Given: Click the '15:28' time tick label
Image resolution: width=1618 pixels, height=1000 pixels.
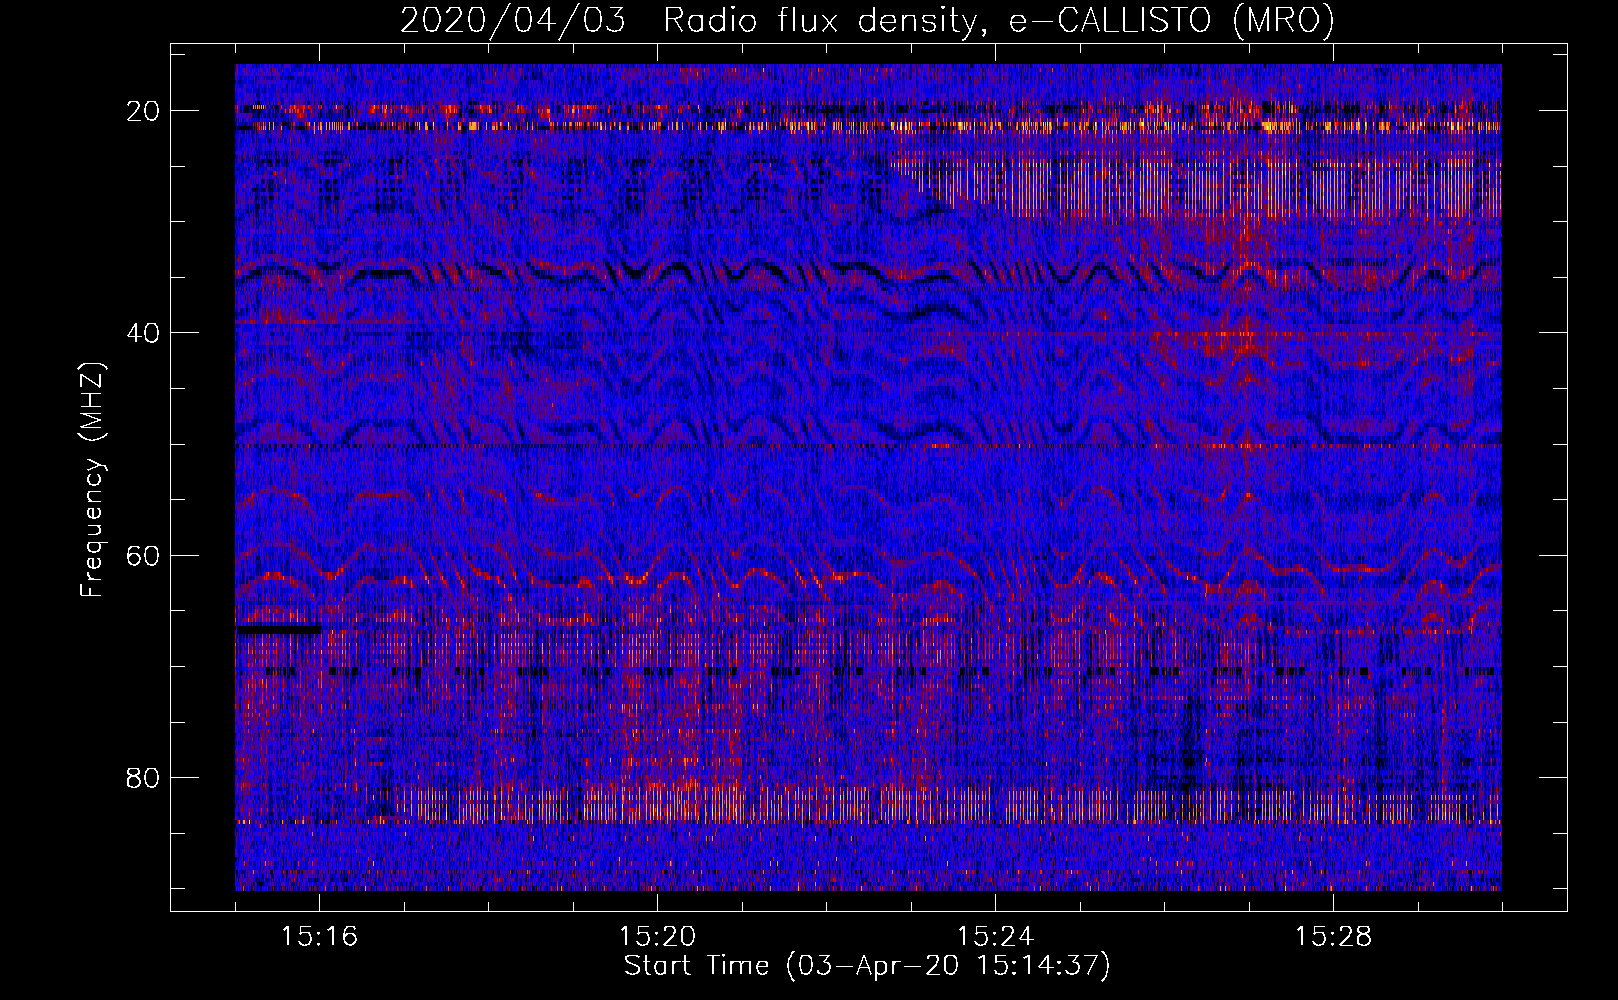Looking at the screenshot, I should tap(1333, 937).
